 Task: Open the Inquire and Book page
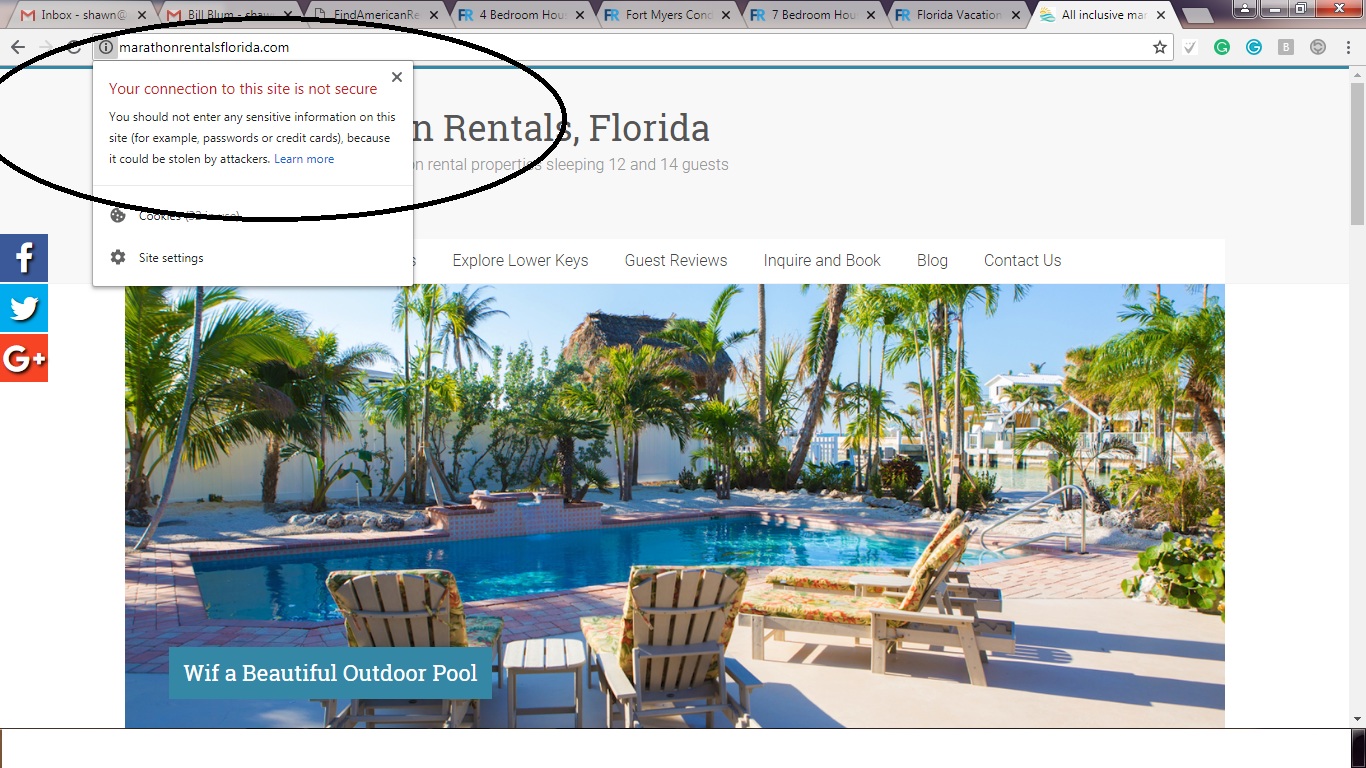[x=822, y=260]
